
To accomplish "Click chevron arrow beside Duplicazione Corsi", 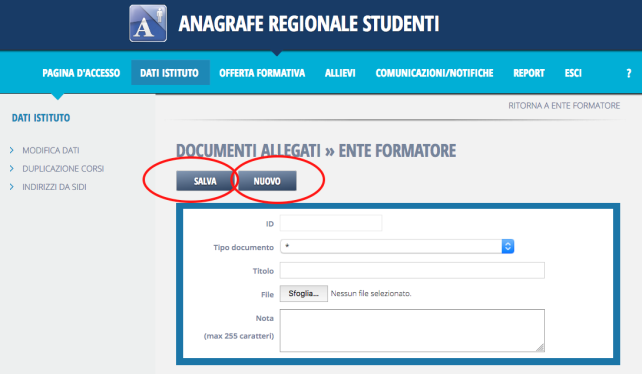I will coord(11,168).
